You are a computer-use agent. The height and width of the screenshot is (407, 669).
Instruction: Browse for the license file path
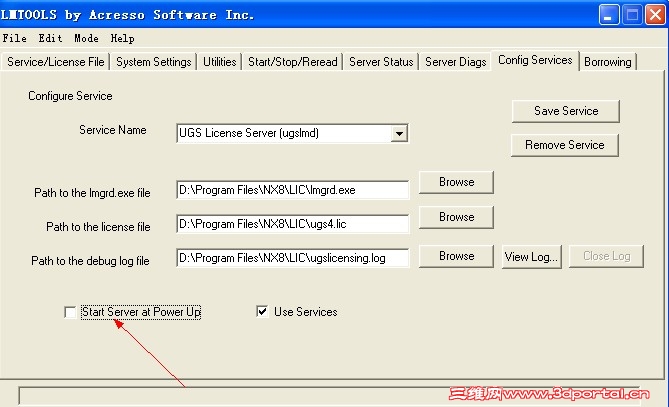457,217
